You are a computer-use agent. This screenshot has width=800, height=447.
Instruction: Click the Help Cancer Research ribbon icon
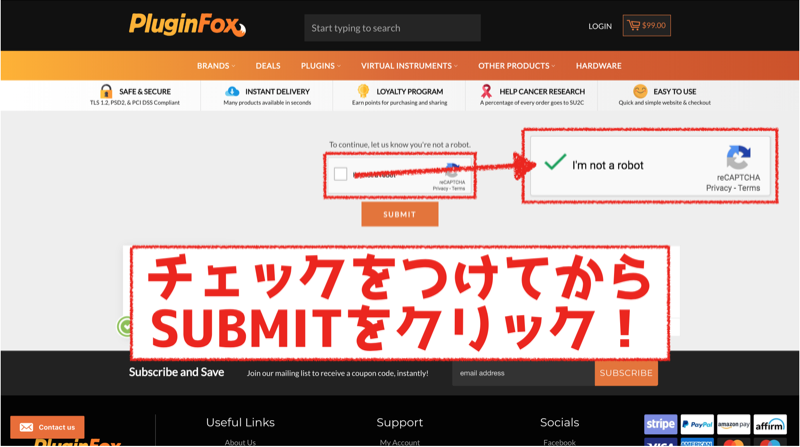coord(486,91)
